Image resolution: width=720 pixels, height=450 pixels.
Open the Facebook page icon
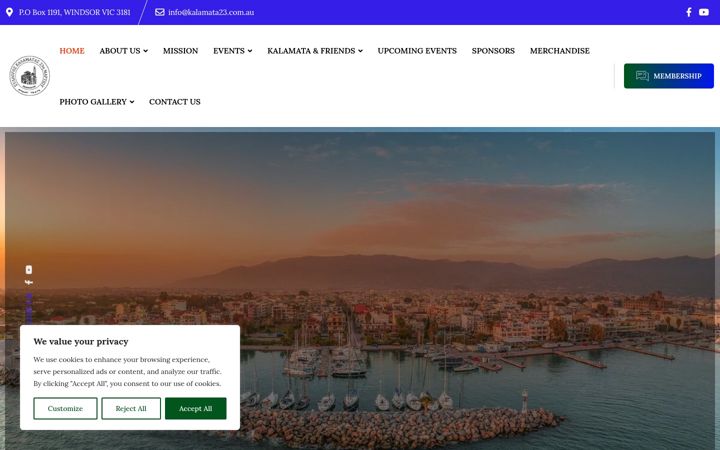[x=688, y=12]
